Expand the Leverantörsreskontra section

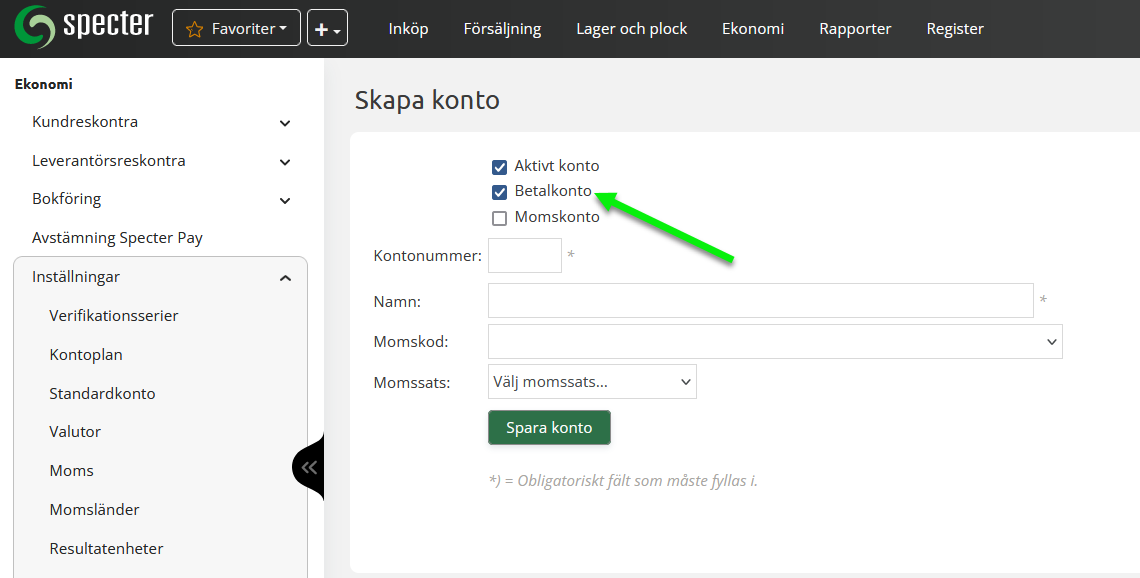[285, 162]
